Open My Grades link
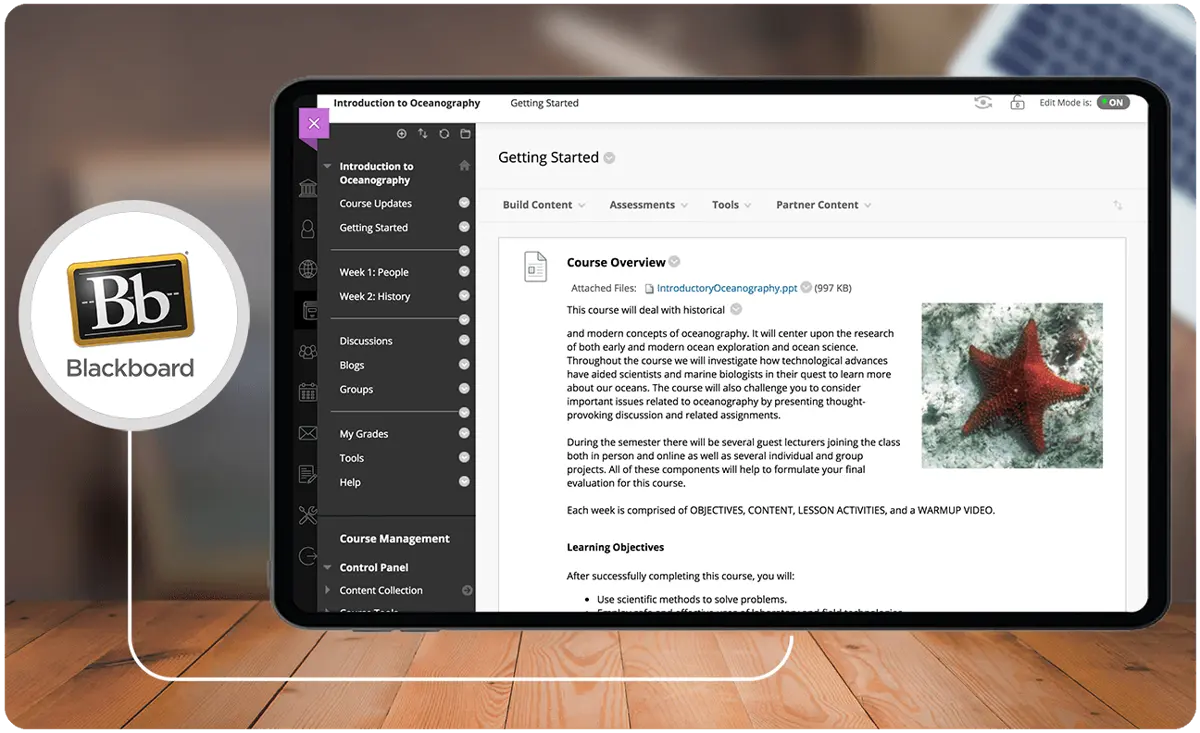Screen dimensions: 1200x733 (x=364, y=434)
